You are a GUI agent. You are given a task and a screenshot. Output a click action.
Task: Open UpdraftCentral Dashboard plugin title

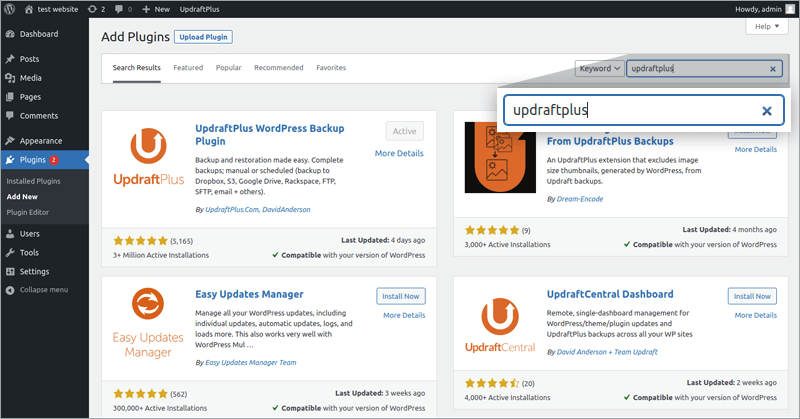[610, 294]
